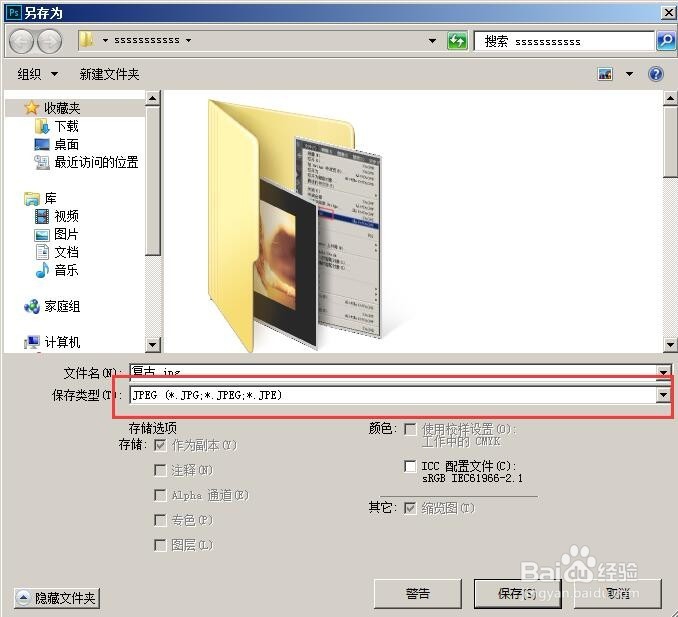Click the 保存 save button
This screenshot has width=678, height=617.
click(517, 594)
